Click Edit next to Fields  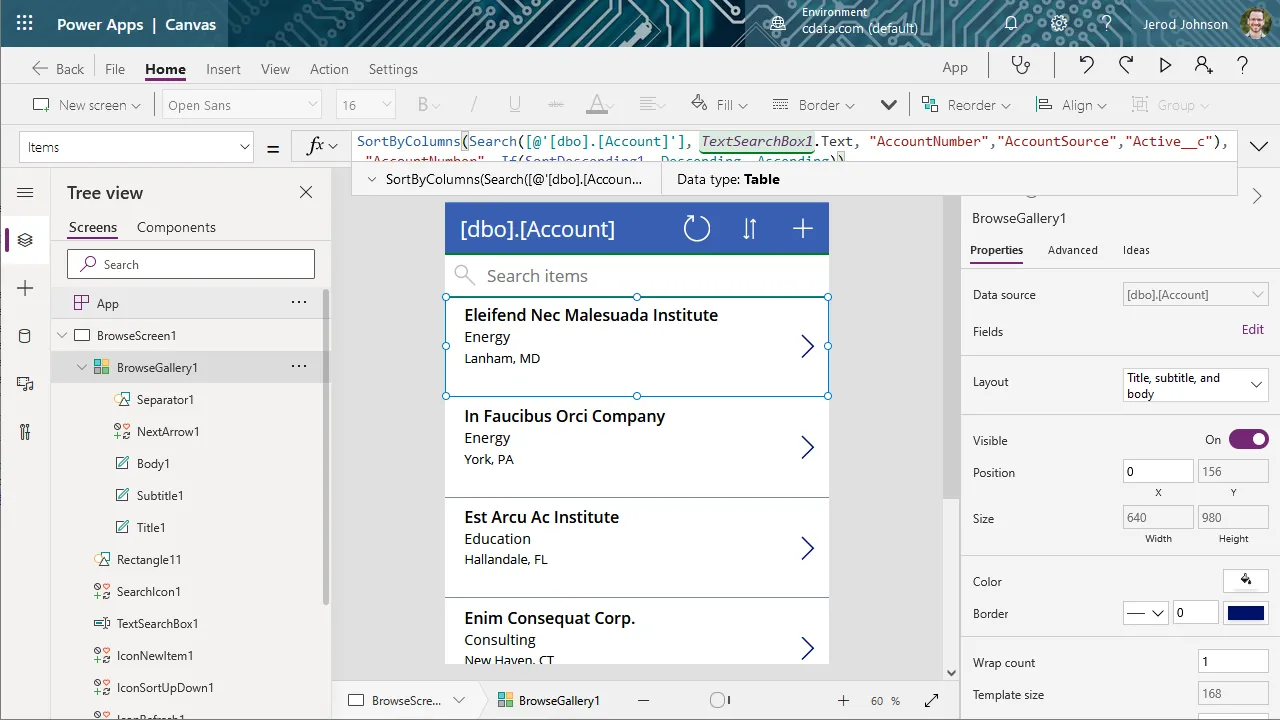pos(1252,329)
